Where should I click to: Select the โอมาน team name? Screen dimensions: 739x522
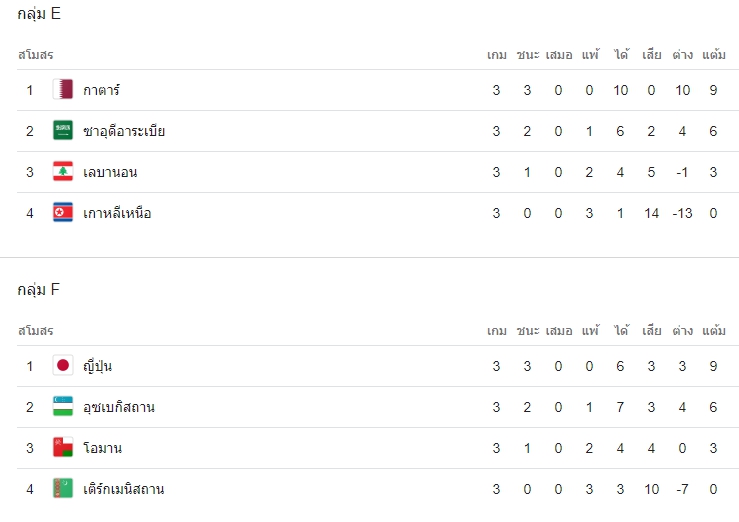coord(102,448)
